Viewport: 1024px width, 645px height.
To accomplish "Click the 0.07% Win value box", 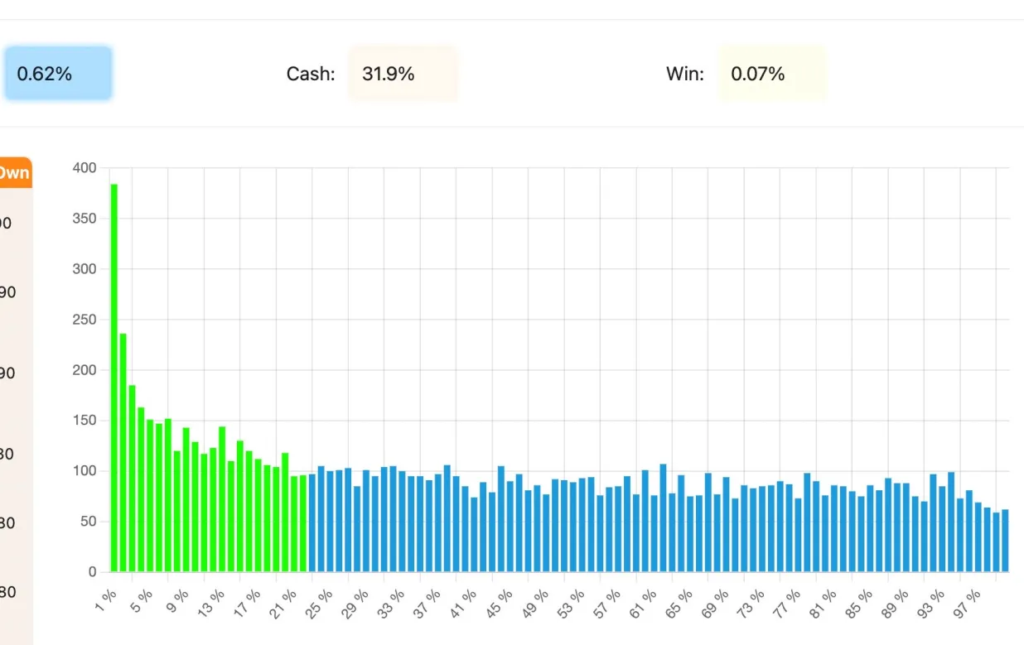I will pyautogui.click(x=771, y=74).
